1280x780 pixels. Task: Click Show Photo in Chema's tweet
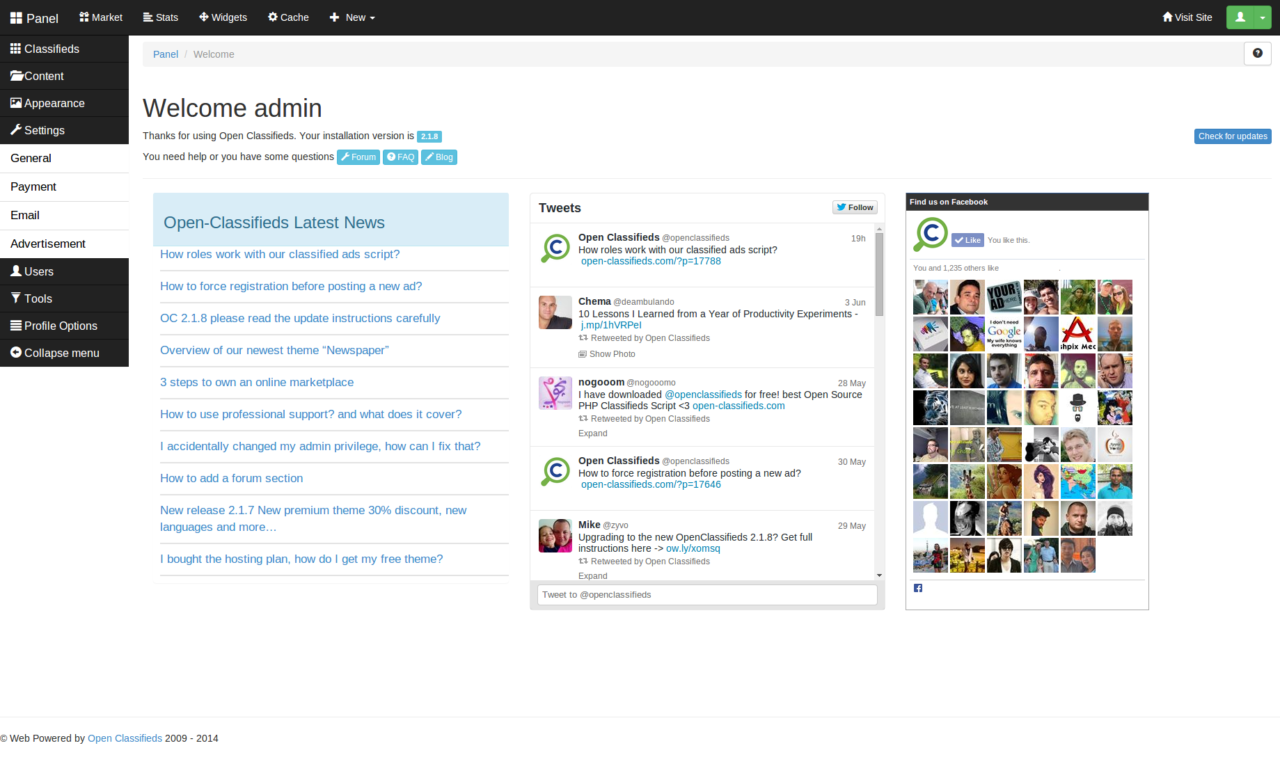[606, 354]
